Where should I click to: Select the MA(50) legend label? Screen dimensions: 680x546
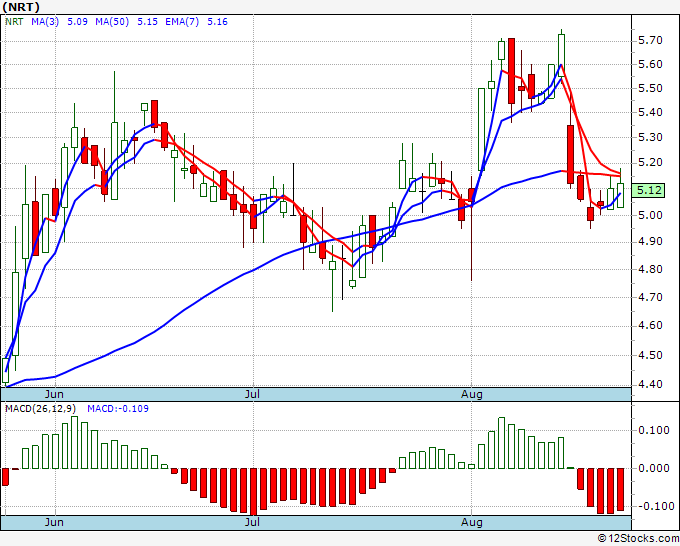coord(112,22)
